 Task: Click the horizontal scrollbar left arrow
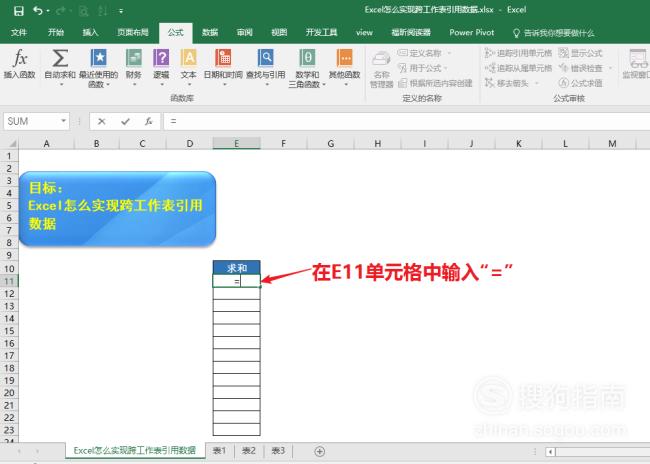(x=550, y=452)
